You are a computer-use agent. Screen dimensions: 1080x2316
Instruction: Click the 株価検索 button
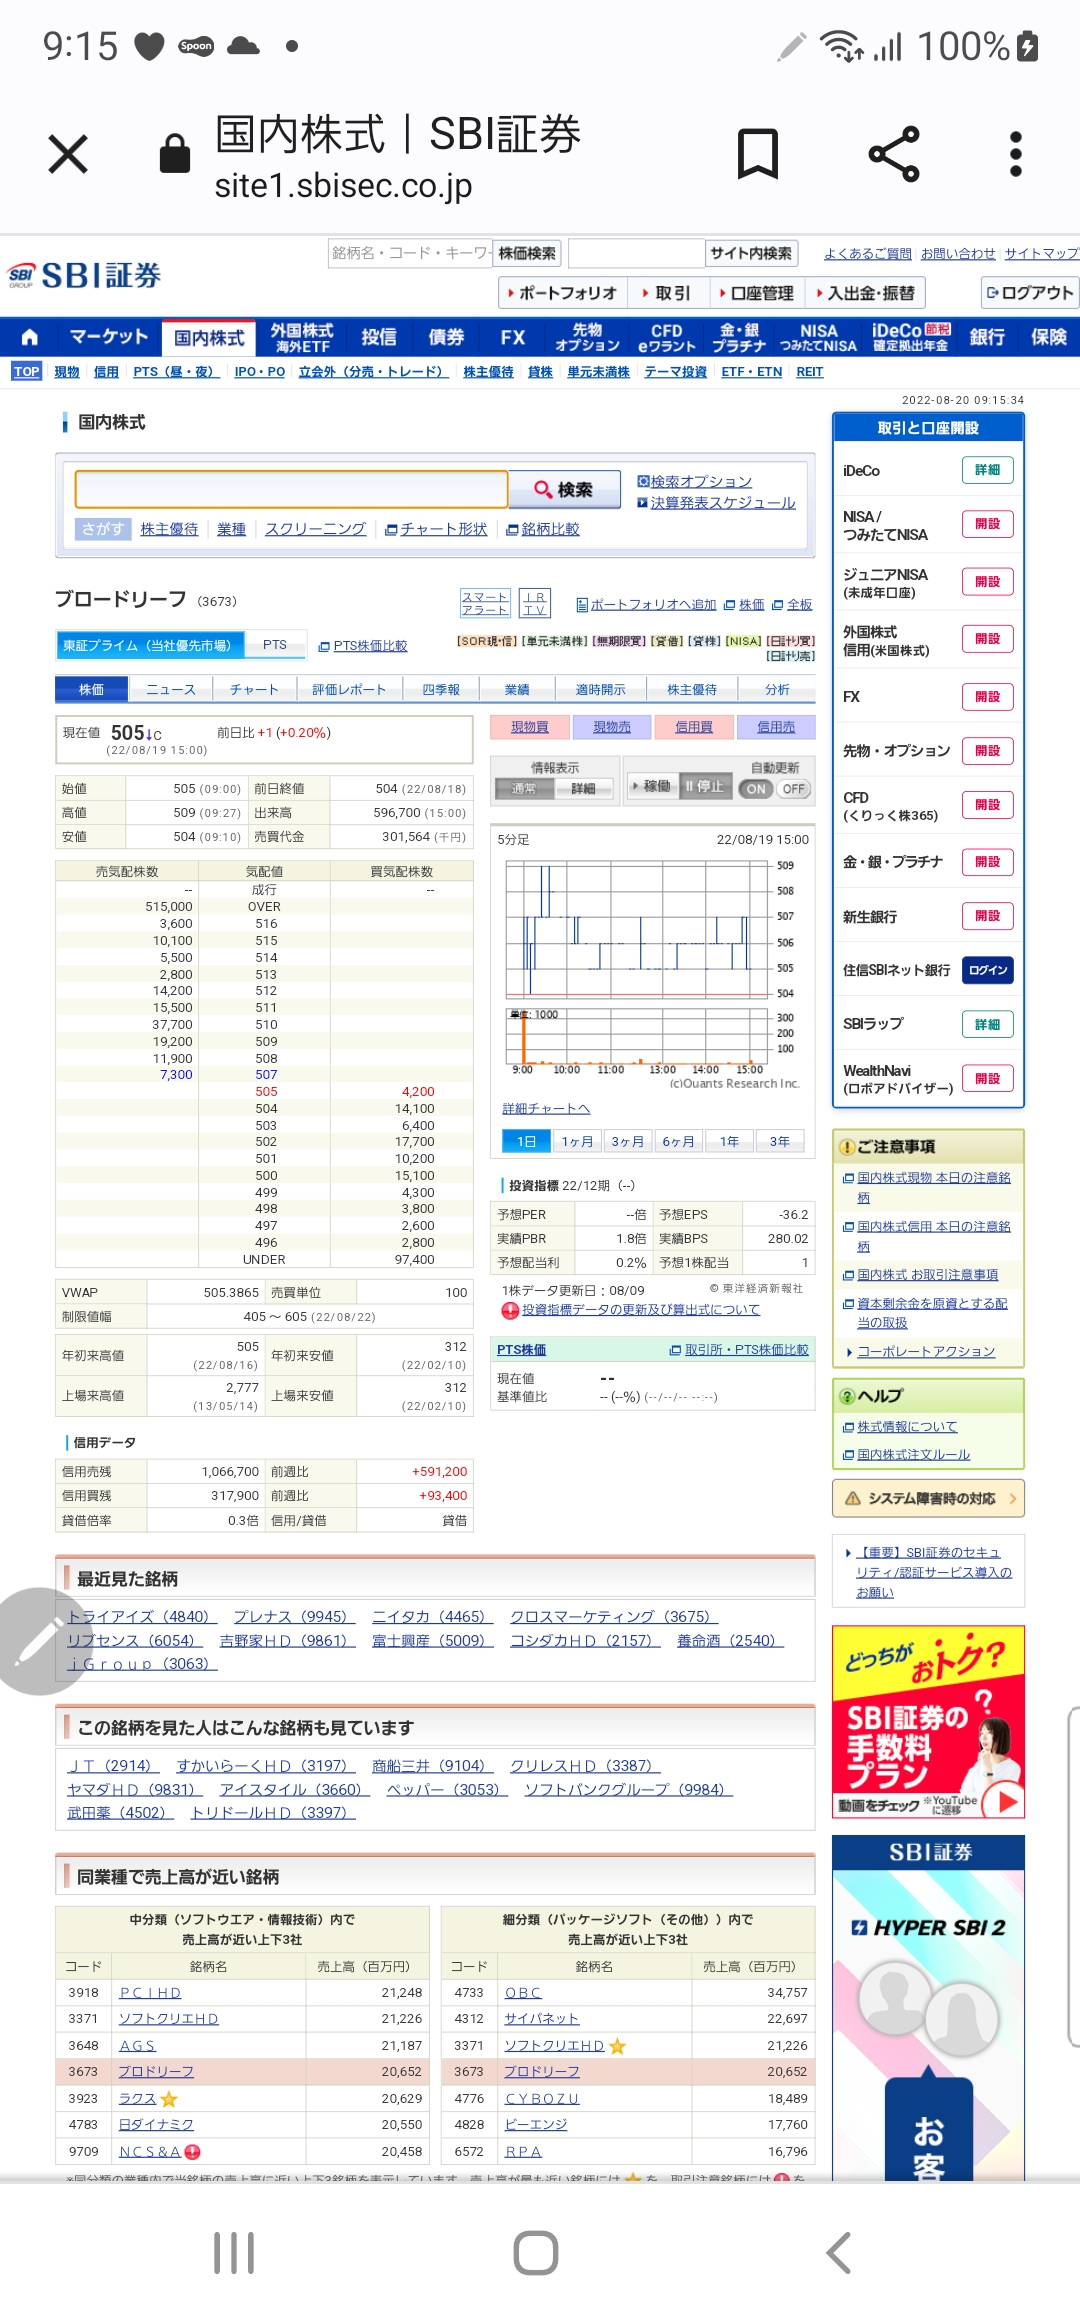click(x=527, y=254)
